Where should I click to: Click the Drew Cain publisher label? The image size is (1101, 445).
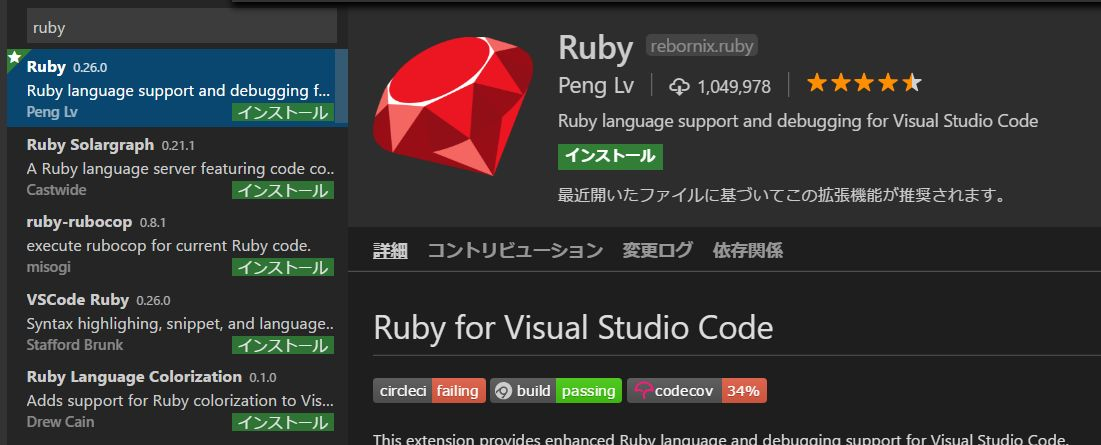click(60, 422)
